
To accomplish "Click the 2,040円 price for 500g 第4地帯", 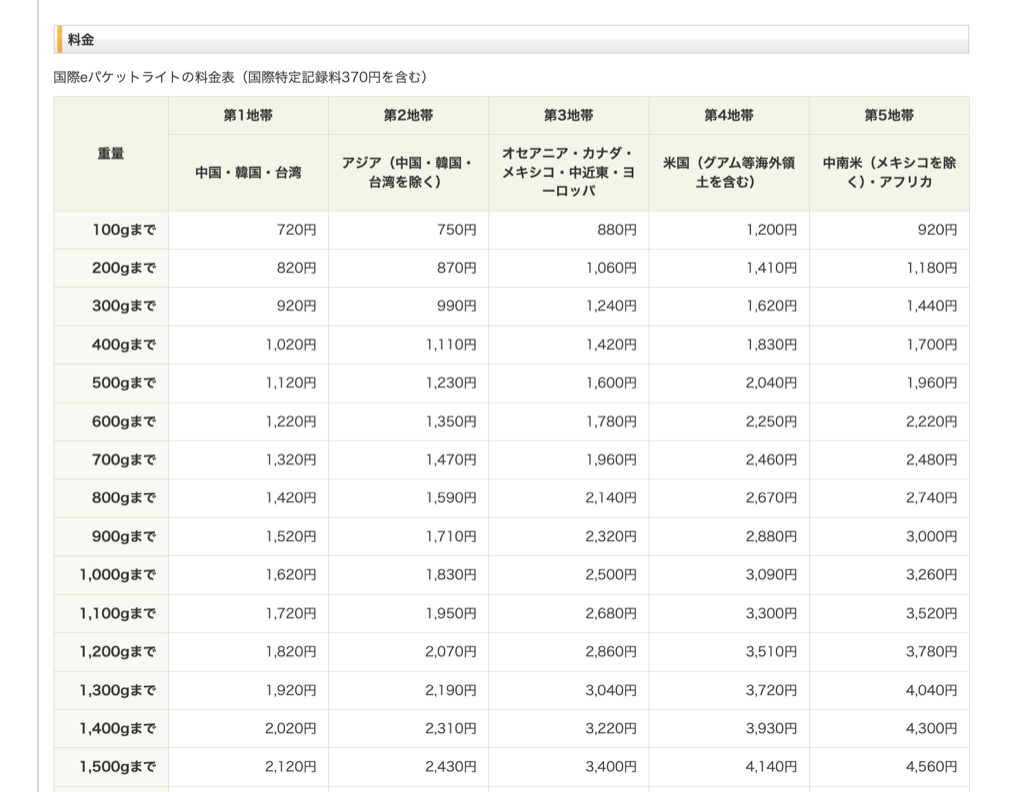I will [x=771, y=383].
